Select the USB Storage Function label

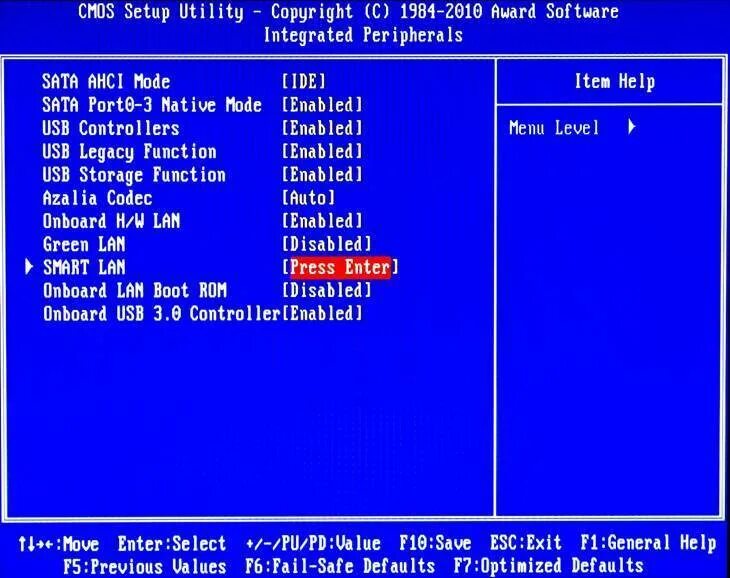click(134, 175)
